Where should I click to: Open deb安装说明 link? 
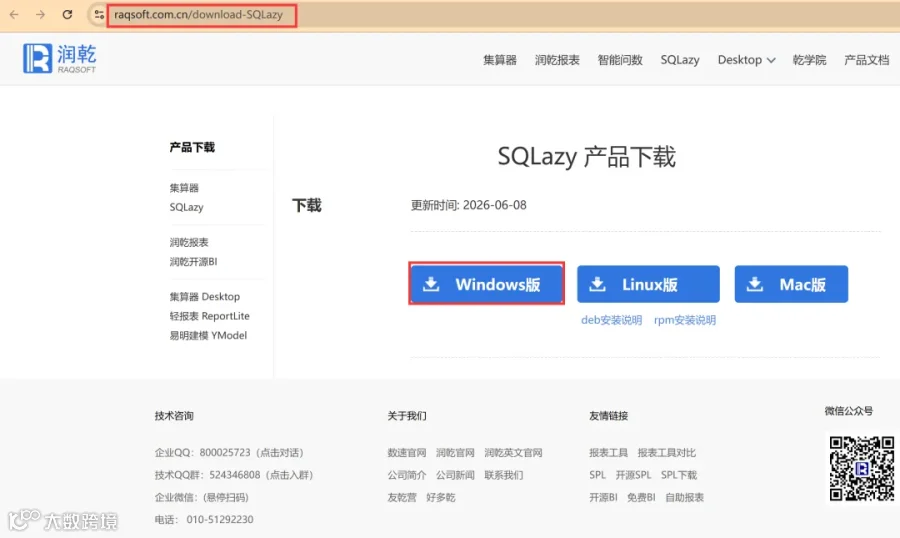point(611,320)
